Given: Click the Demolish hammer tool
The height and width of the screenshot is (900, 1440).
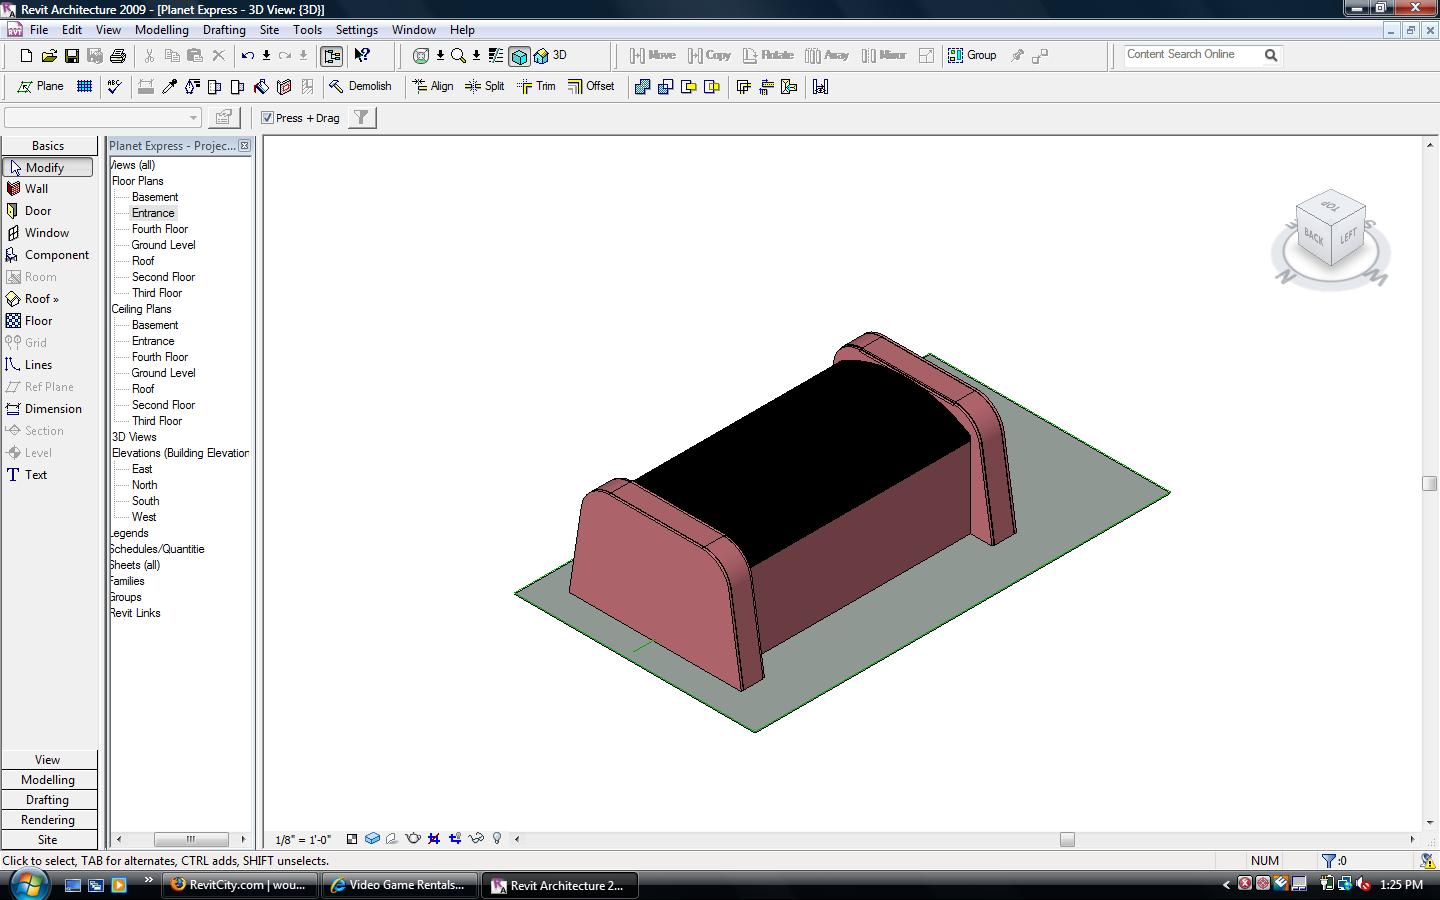Looking at the screenshot, I should [x=360, y=87].
